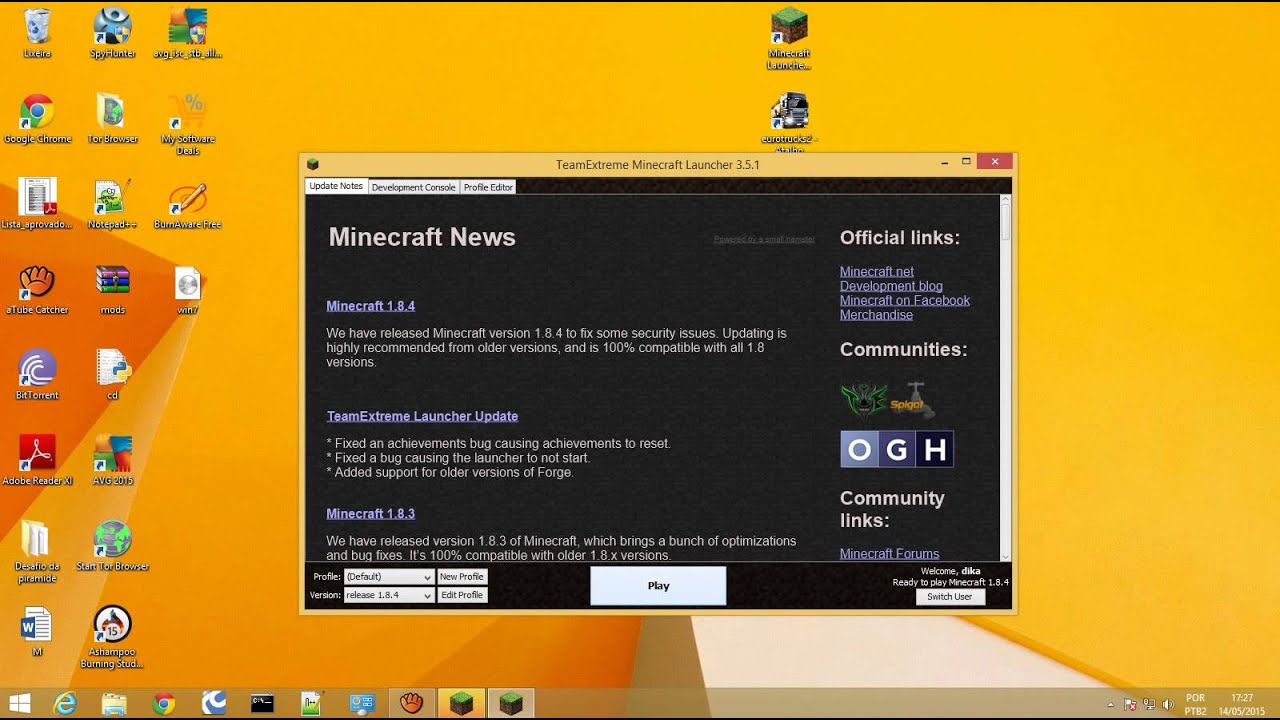Screen dimensions: 1280x720
Task: Launch BitTorrent from the desktop
Action: pos(37,375)
